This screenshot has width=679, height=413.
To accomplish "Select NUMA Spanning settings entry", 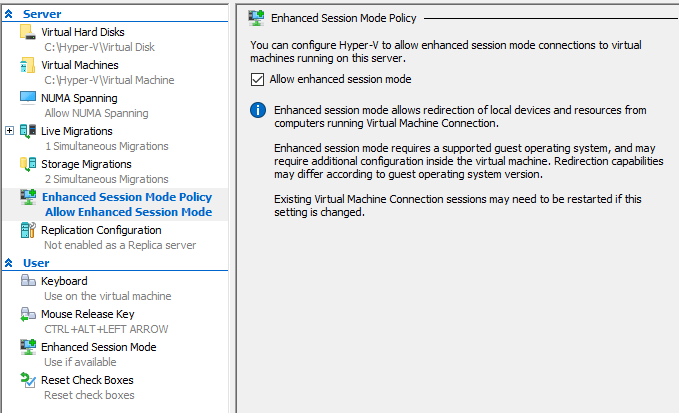I will tap(79, 98).
